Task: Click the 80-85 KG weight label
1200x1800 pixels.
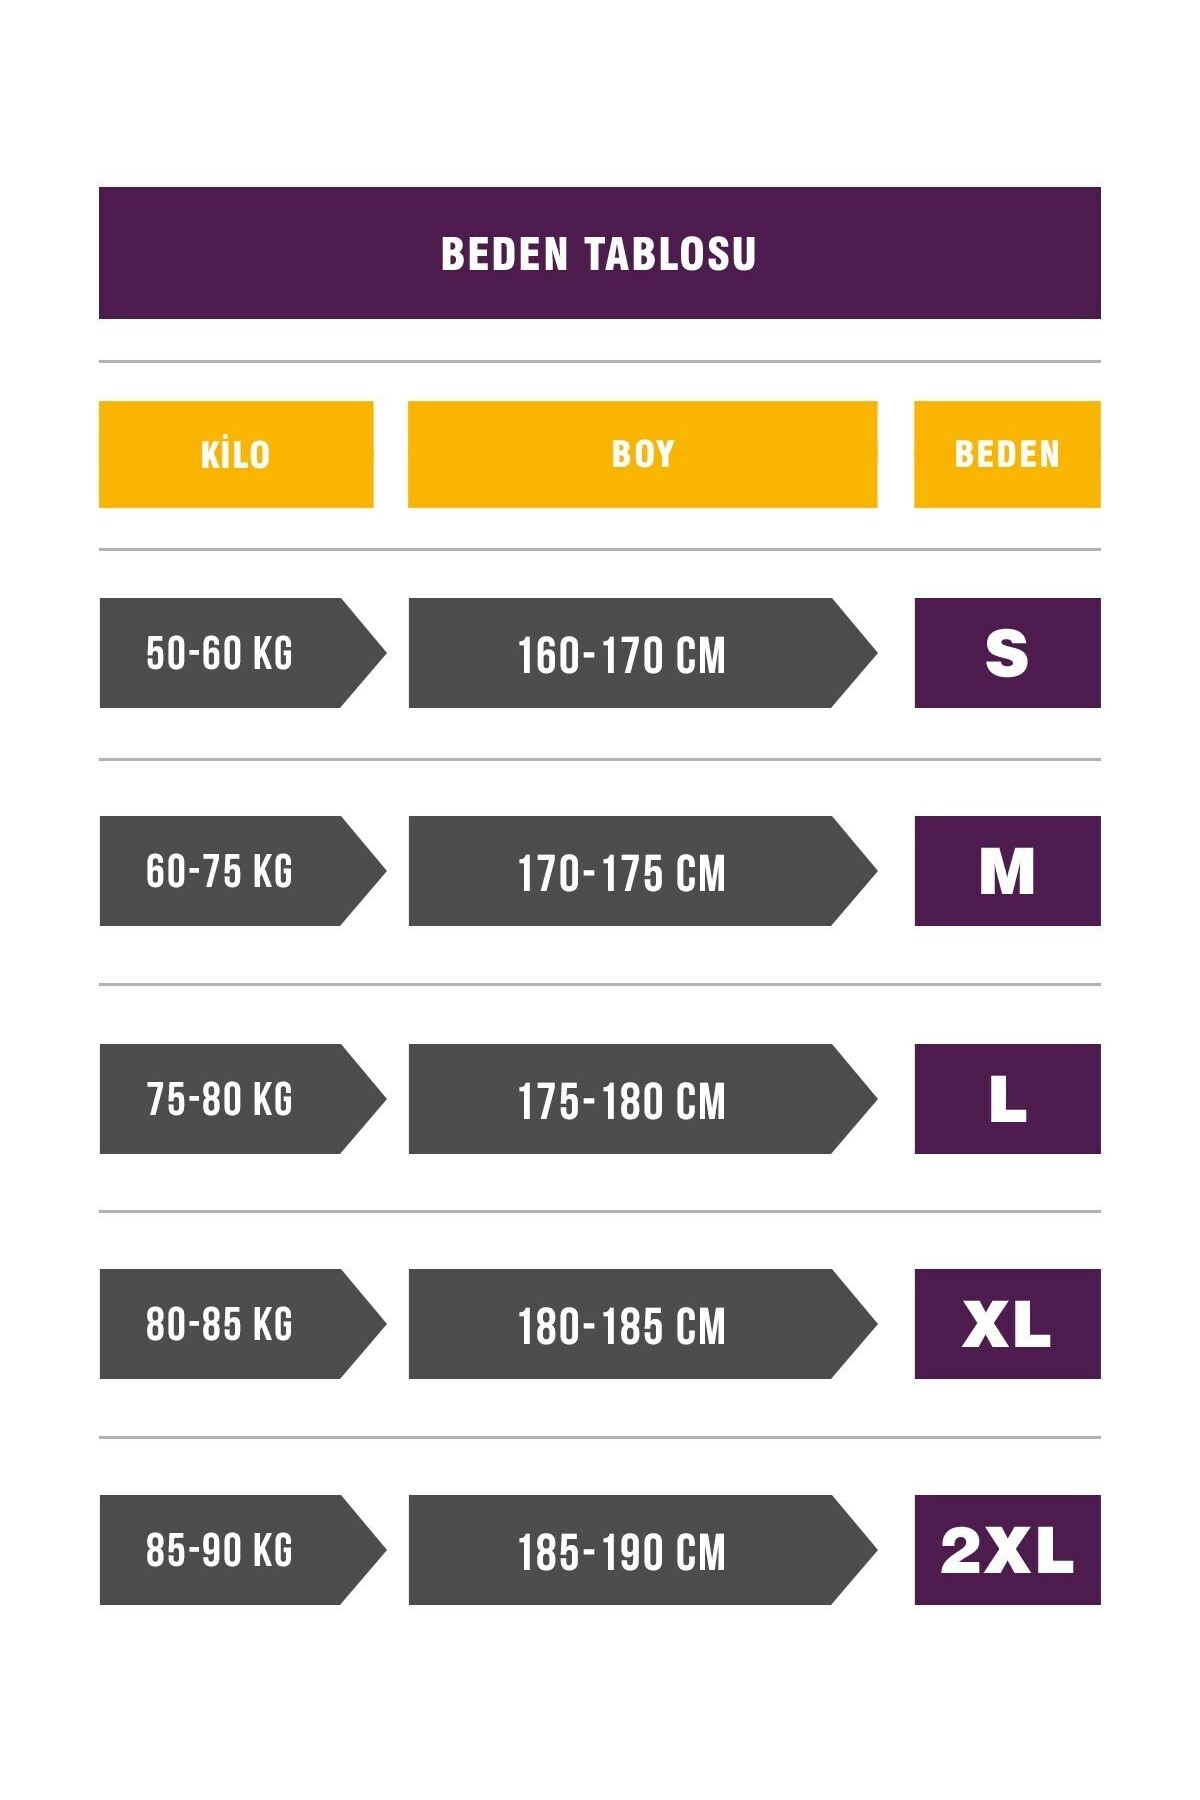Action: pos(220,1324)
